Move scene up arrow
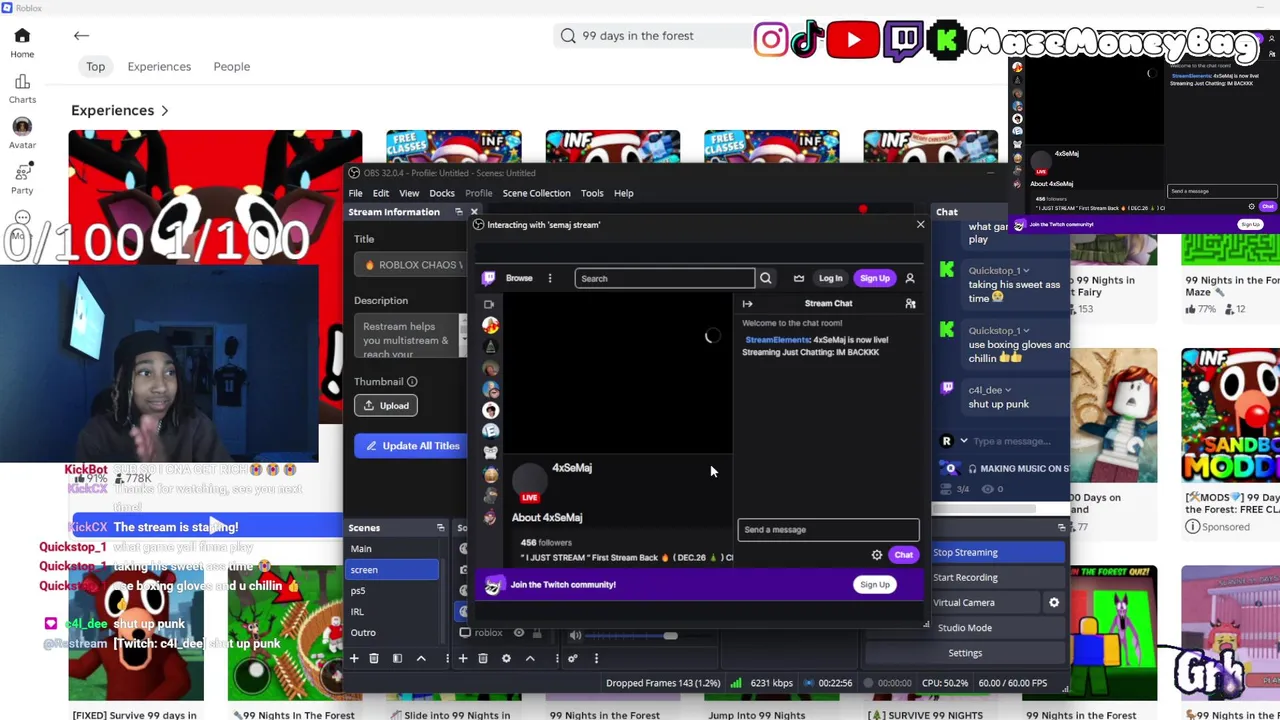The width and height of the screenshot is (1280, 720). coord(421,658)
